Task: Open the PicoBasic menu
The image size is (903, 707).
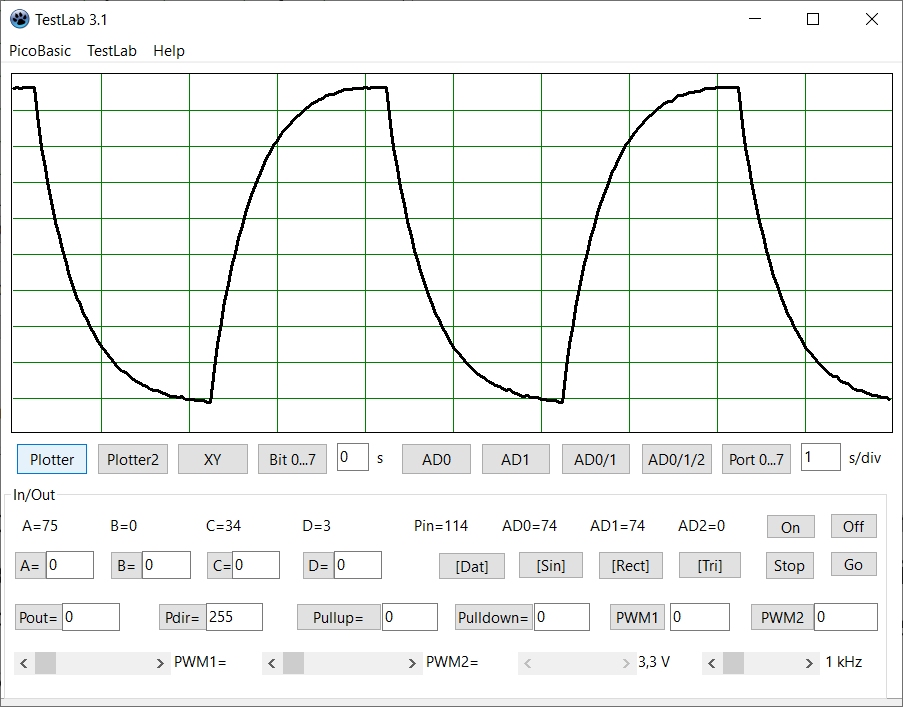Action: point(40,51)
